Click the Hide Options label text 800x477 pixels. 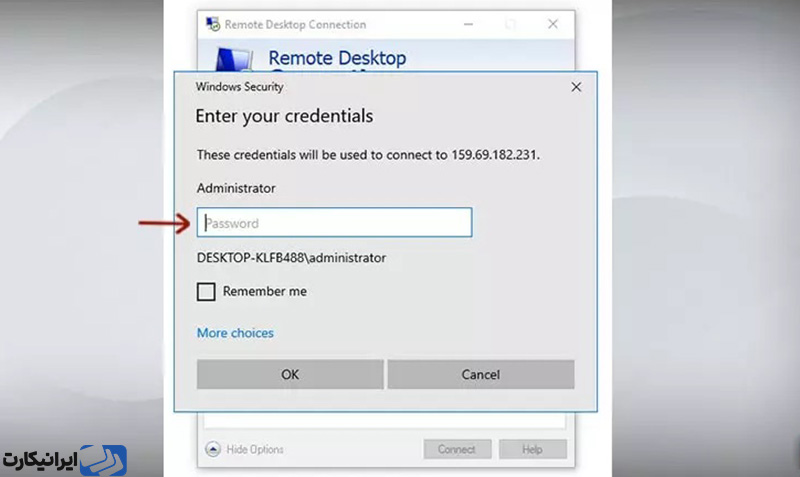coord(255,449)
